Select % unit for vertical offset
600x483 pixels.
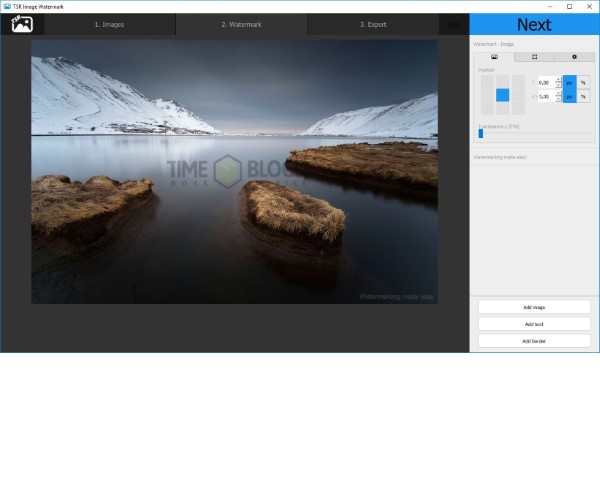coord(584,96)
